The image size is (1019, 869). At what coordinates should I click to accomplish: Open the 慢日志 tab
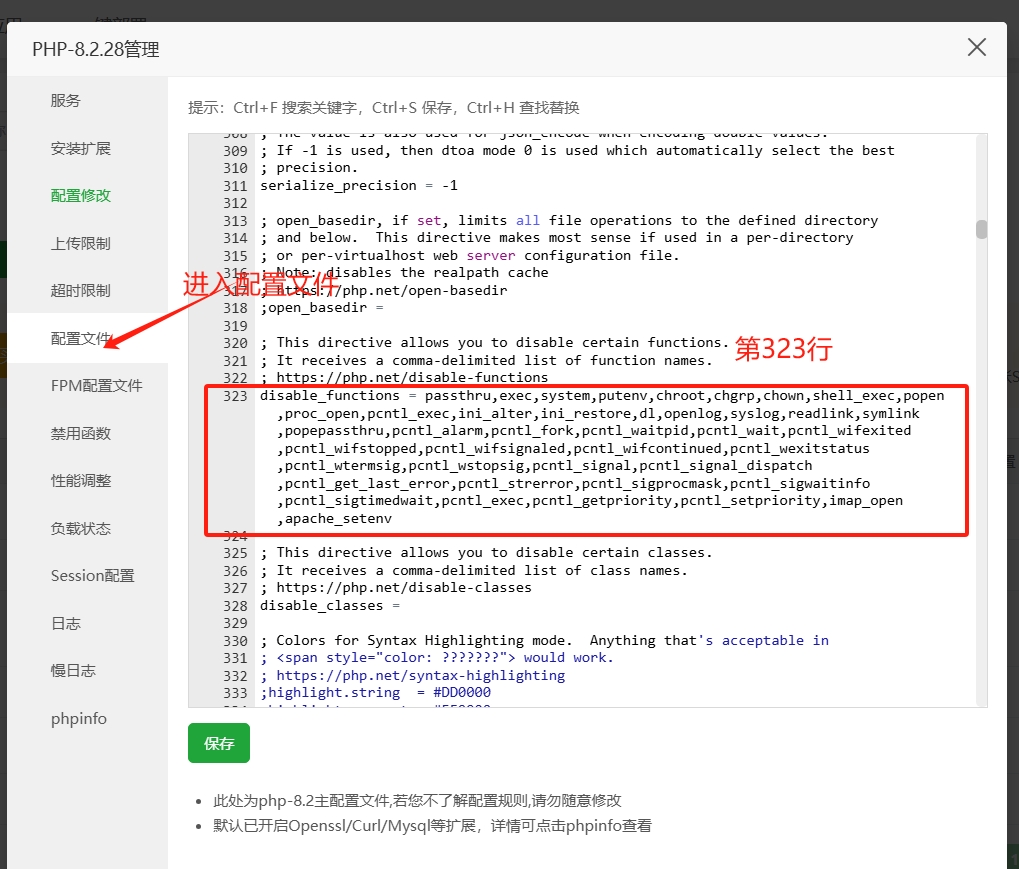click(73, 671)
